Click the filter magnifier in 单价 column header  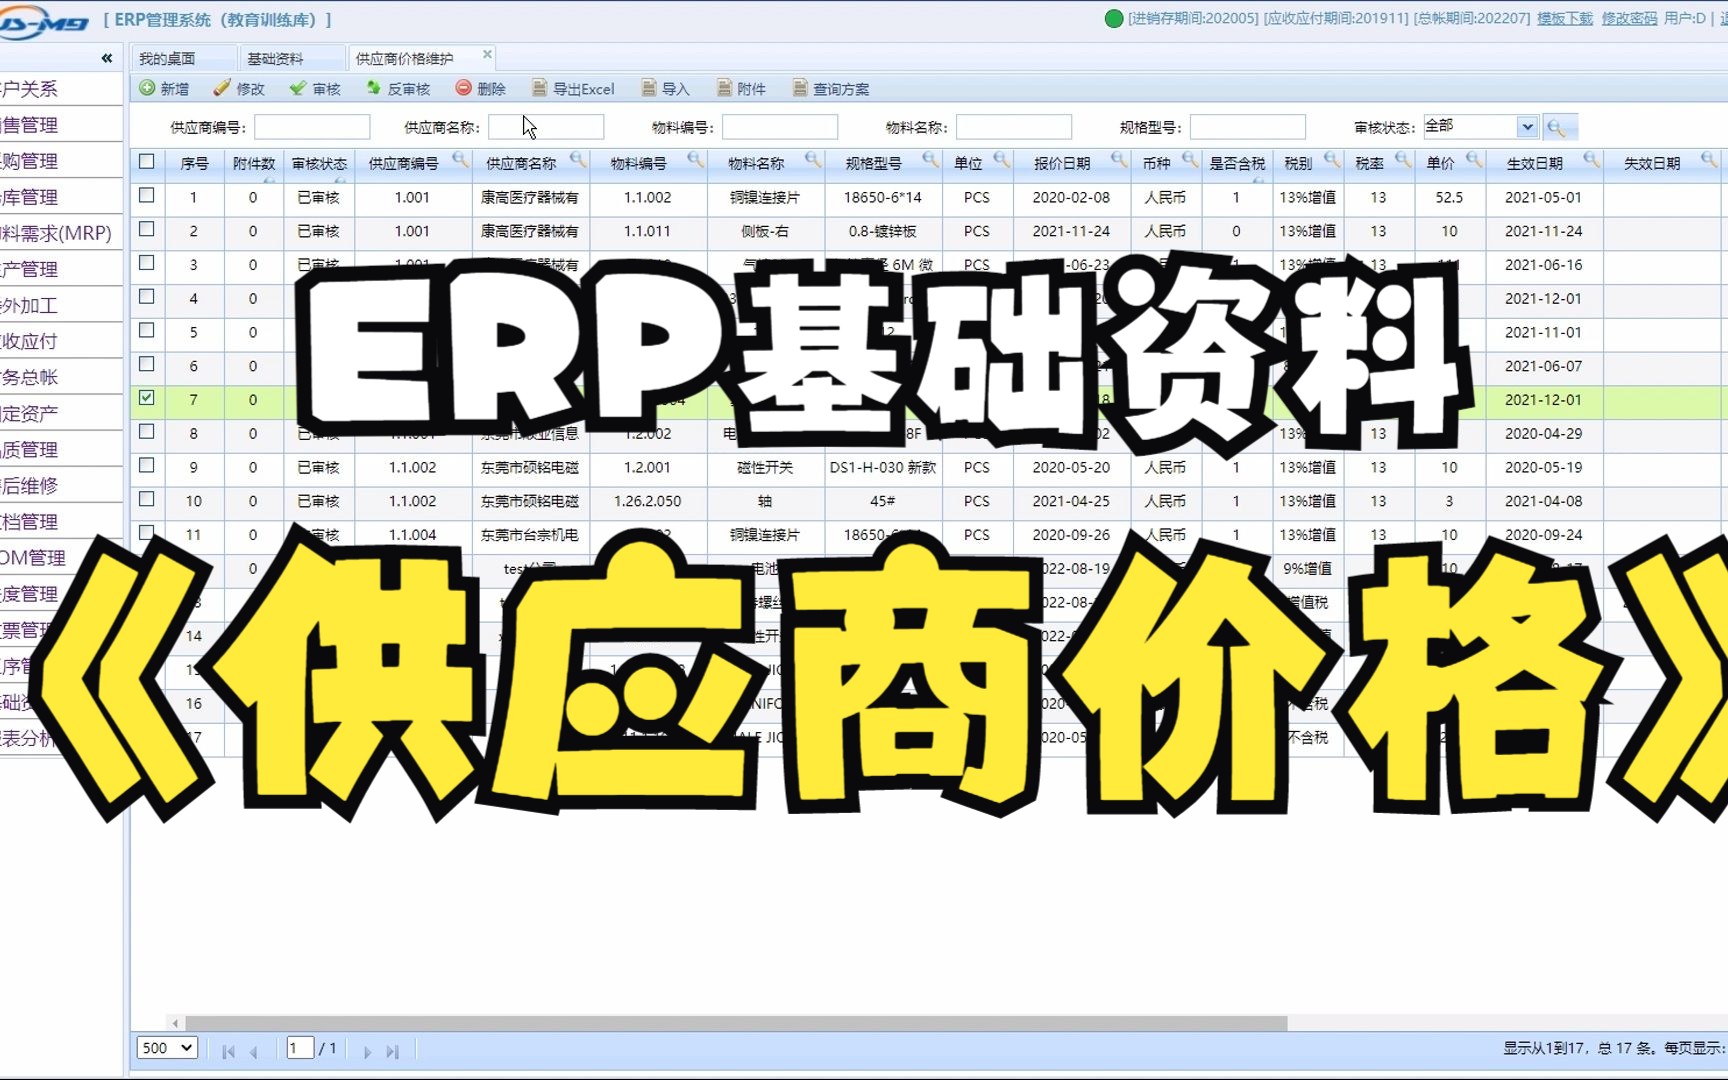(1474, 160)
